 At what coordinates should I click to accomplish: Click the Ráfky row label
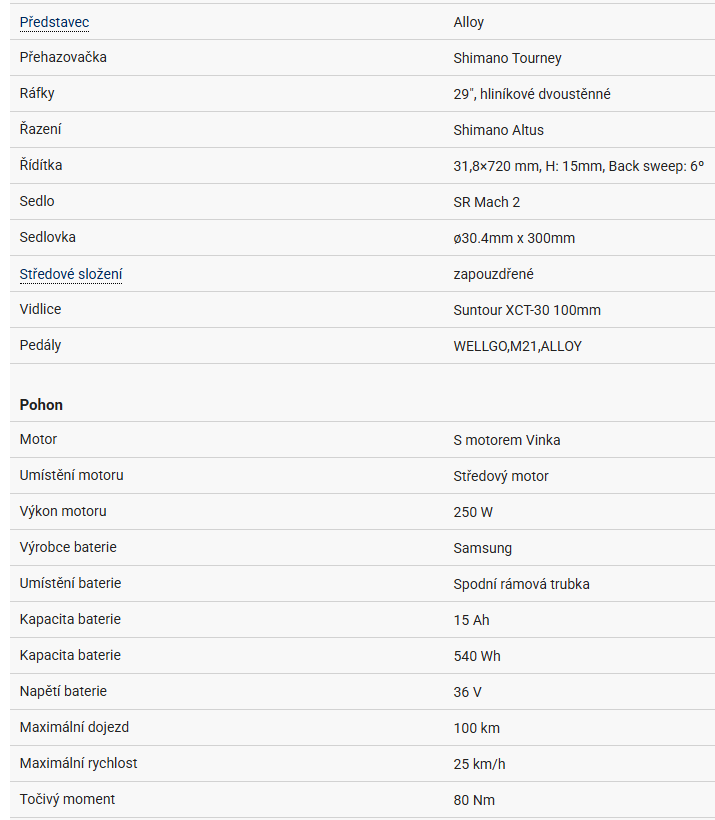click(37, 93)
